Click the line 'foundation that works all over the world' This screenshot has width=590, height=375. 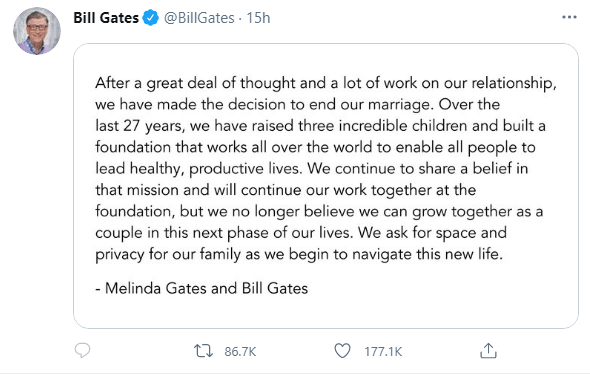pyautogui.click(x=233, y=147)
